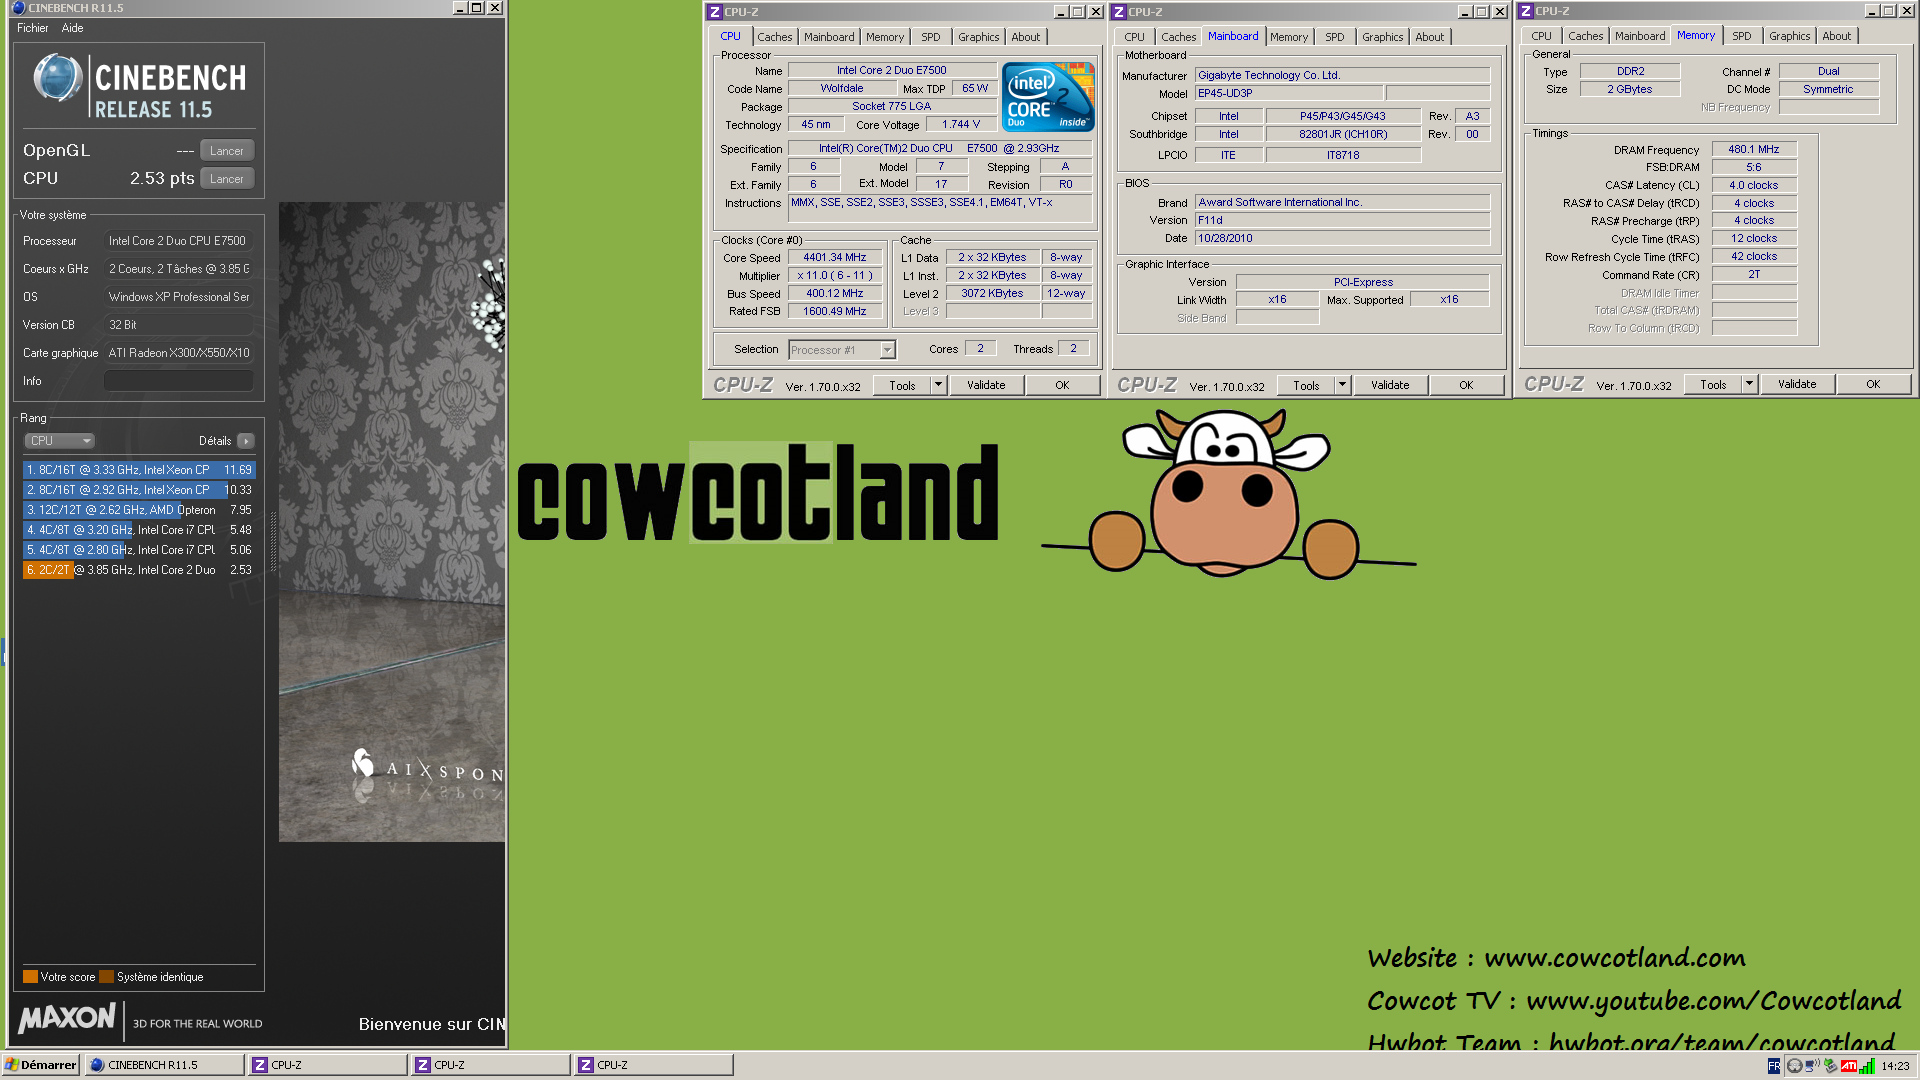
Task: Open SPD tab in Mainboard CPU-Z window
Action: pos(1335,37)
